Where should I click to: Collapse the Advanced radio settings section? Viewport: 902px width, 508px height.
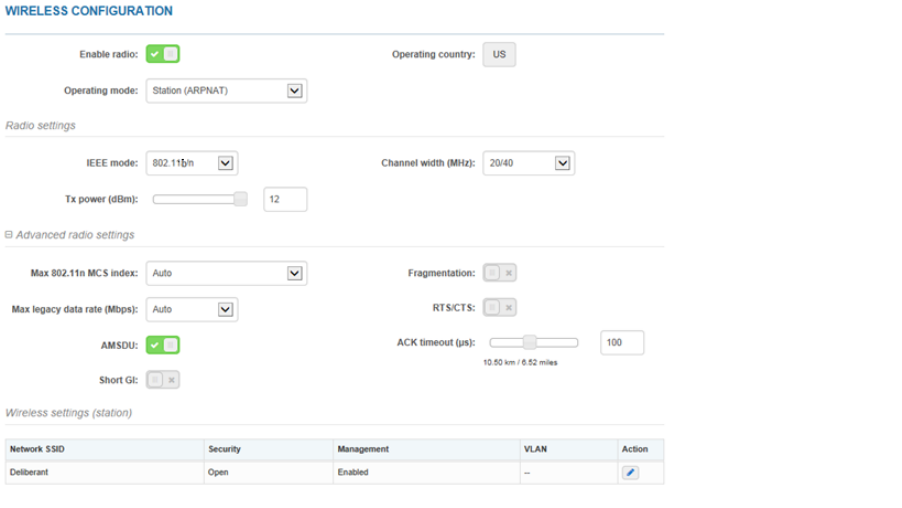click(9, 235)
